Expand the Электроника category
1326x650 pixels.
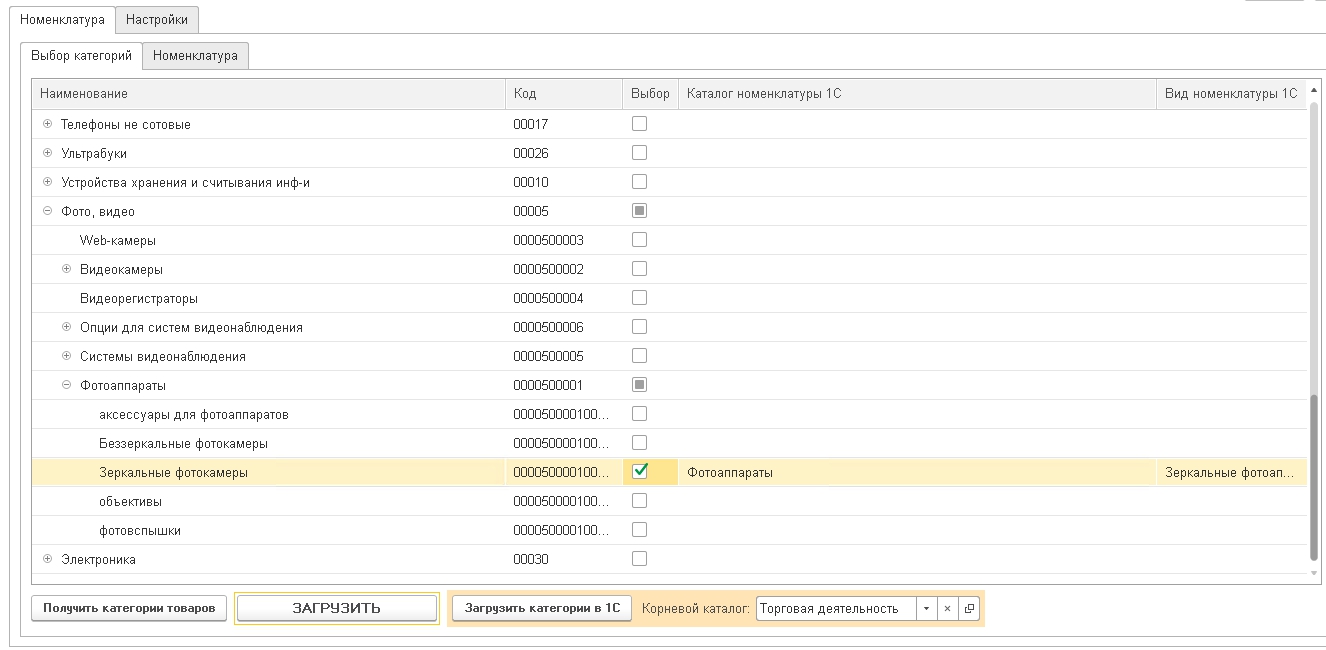point(47,559)
